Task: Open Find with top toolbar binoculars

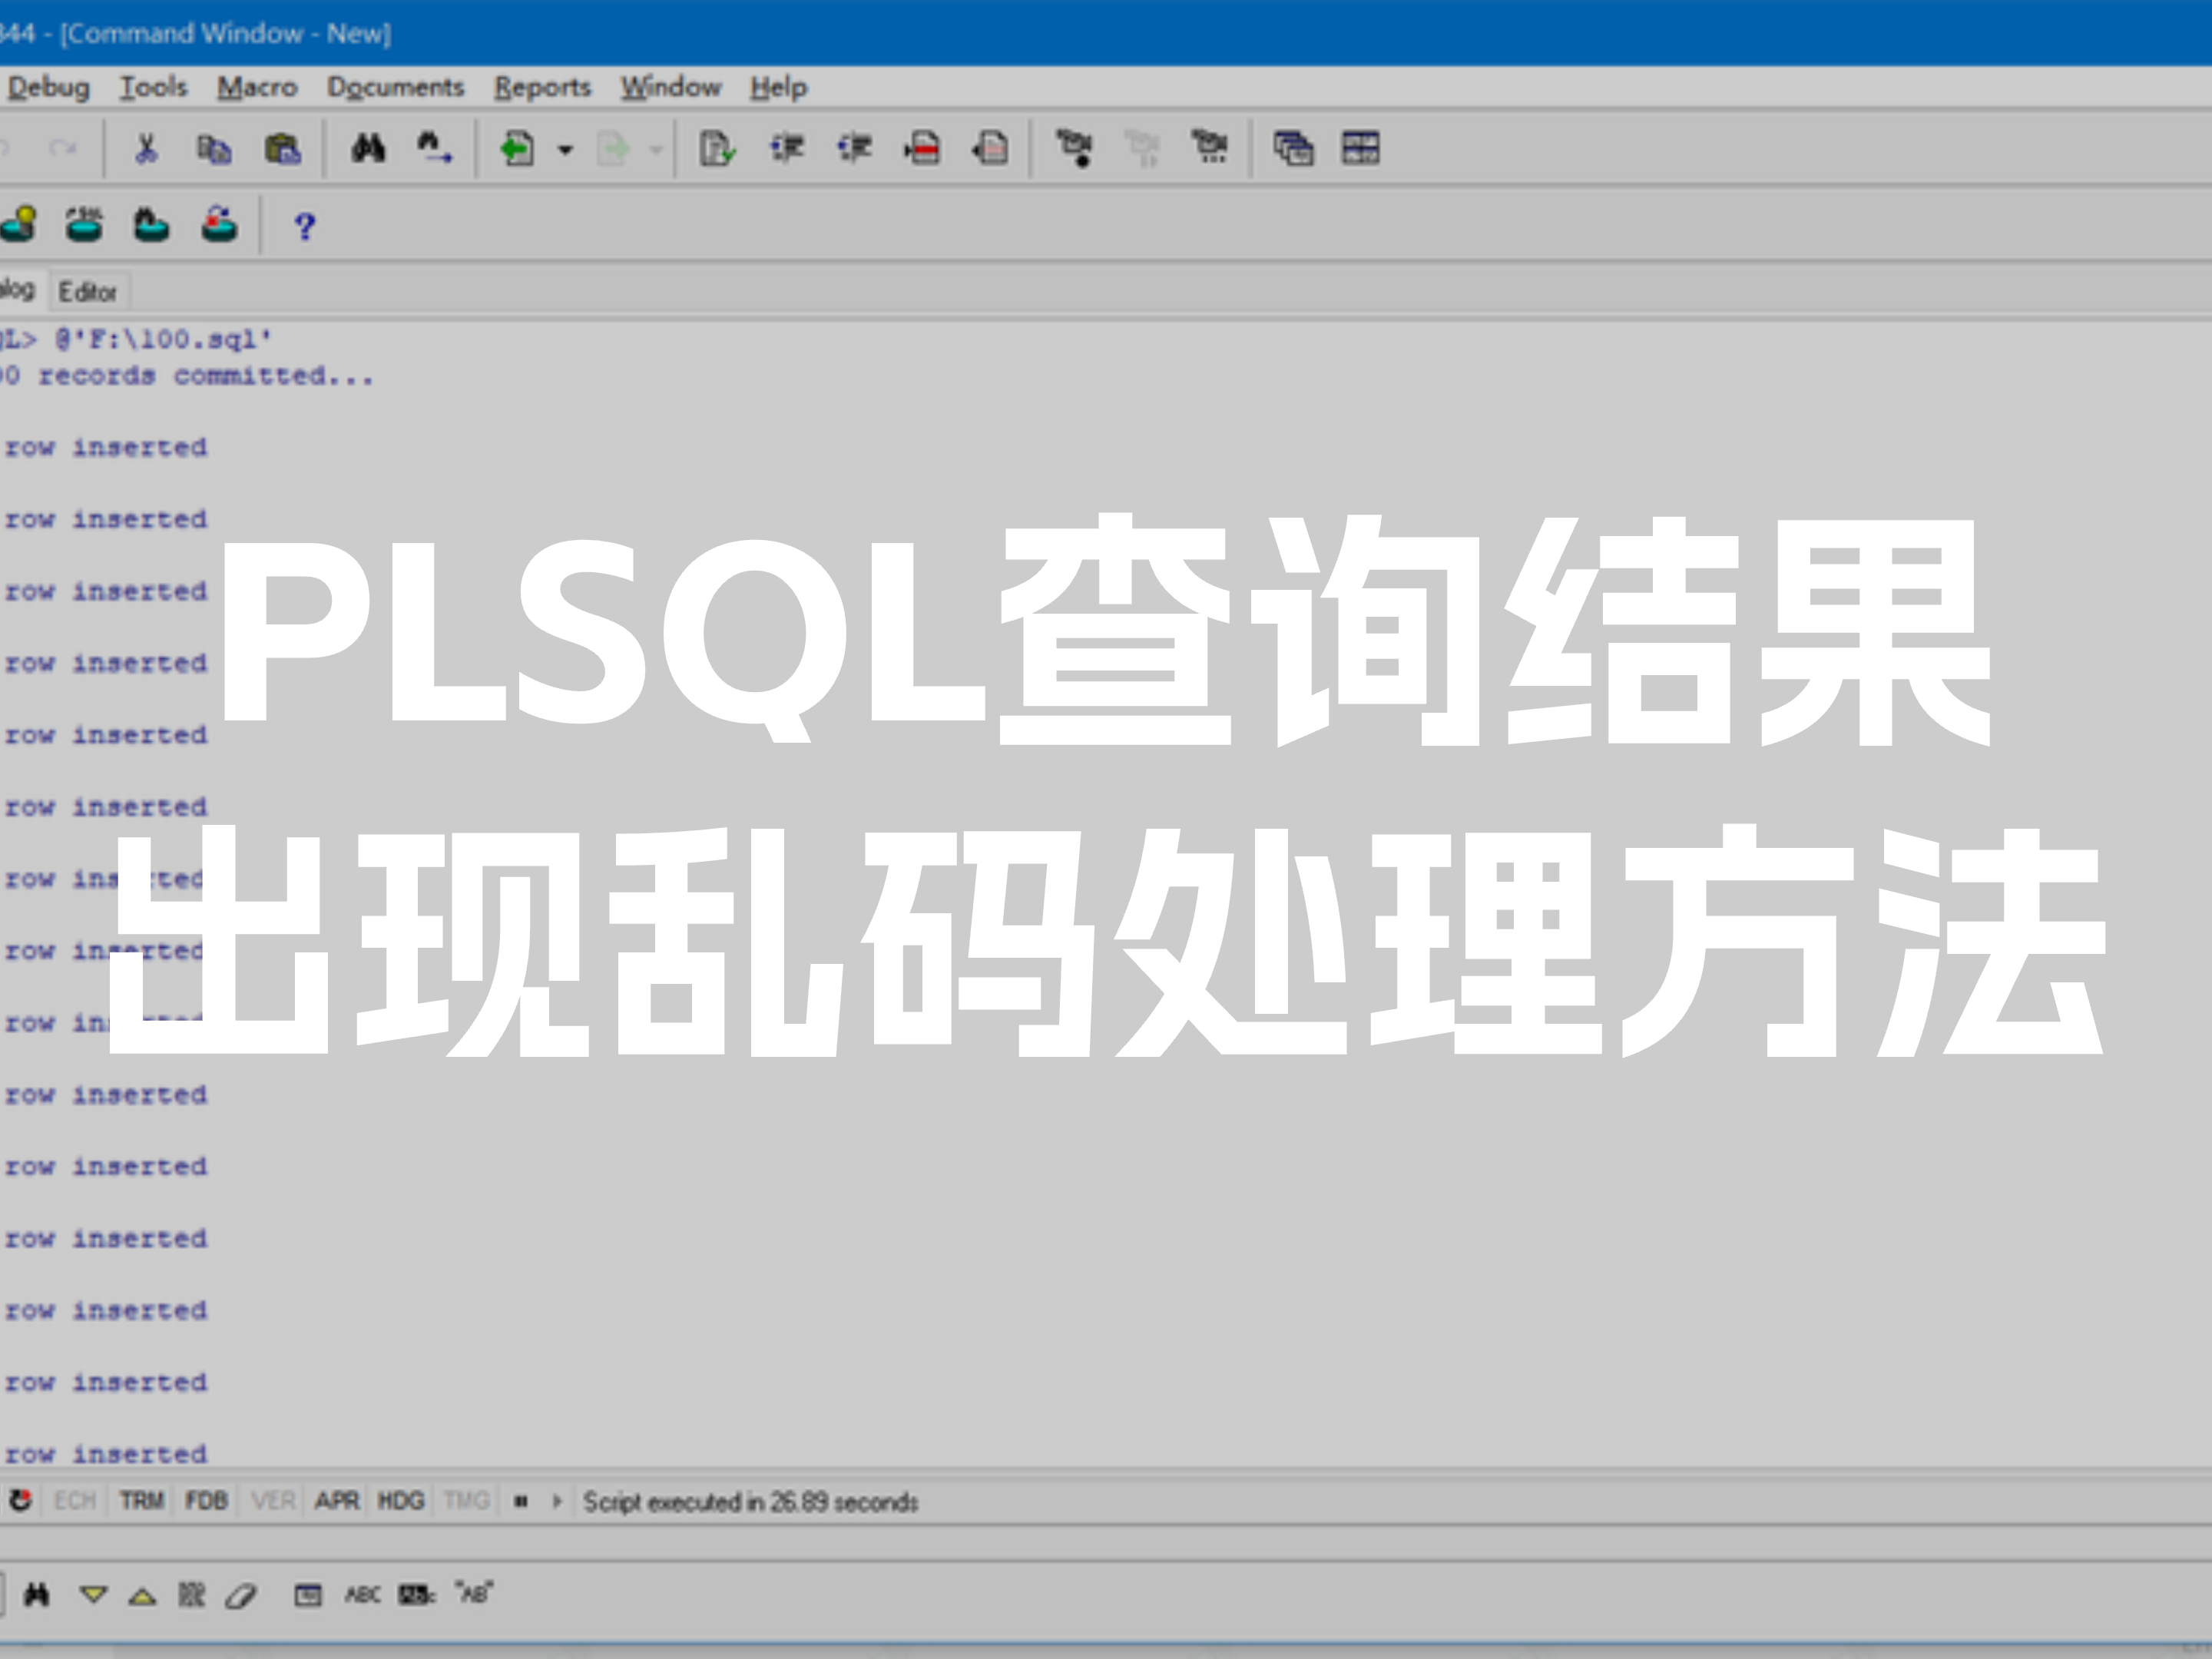Action: coord(368,149)
